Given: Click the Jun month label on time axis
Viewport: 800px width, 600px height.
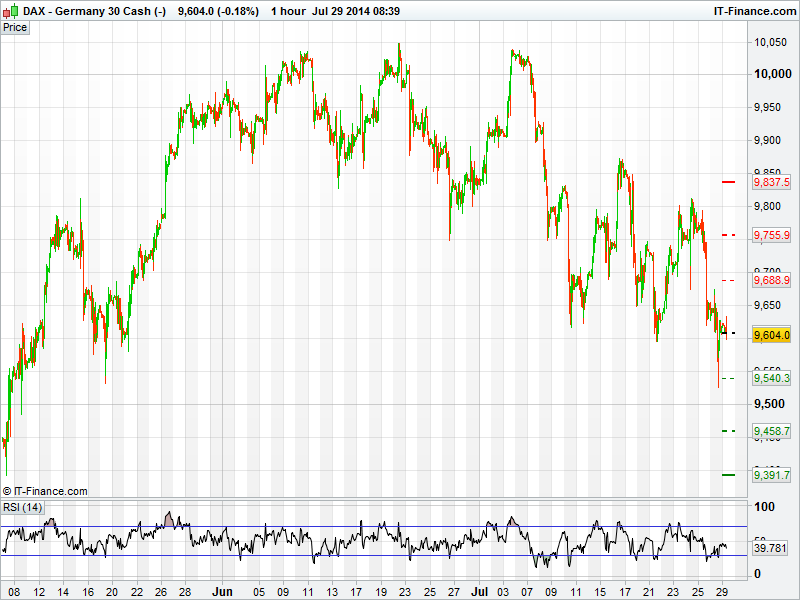Looking at the screenshot, I should (222, 592).
